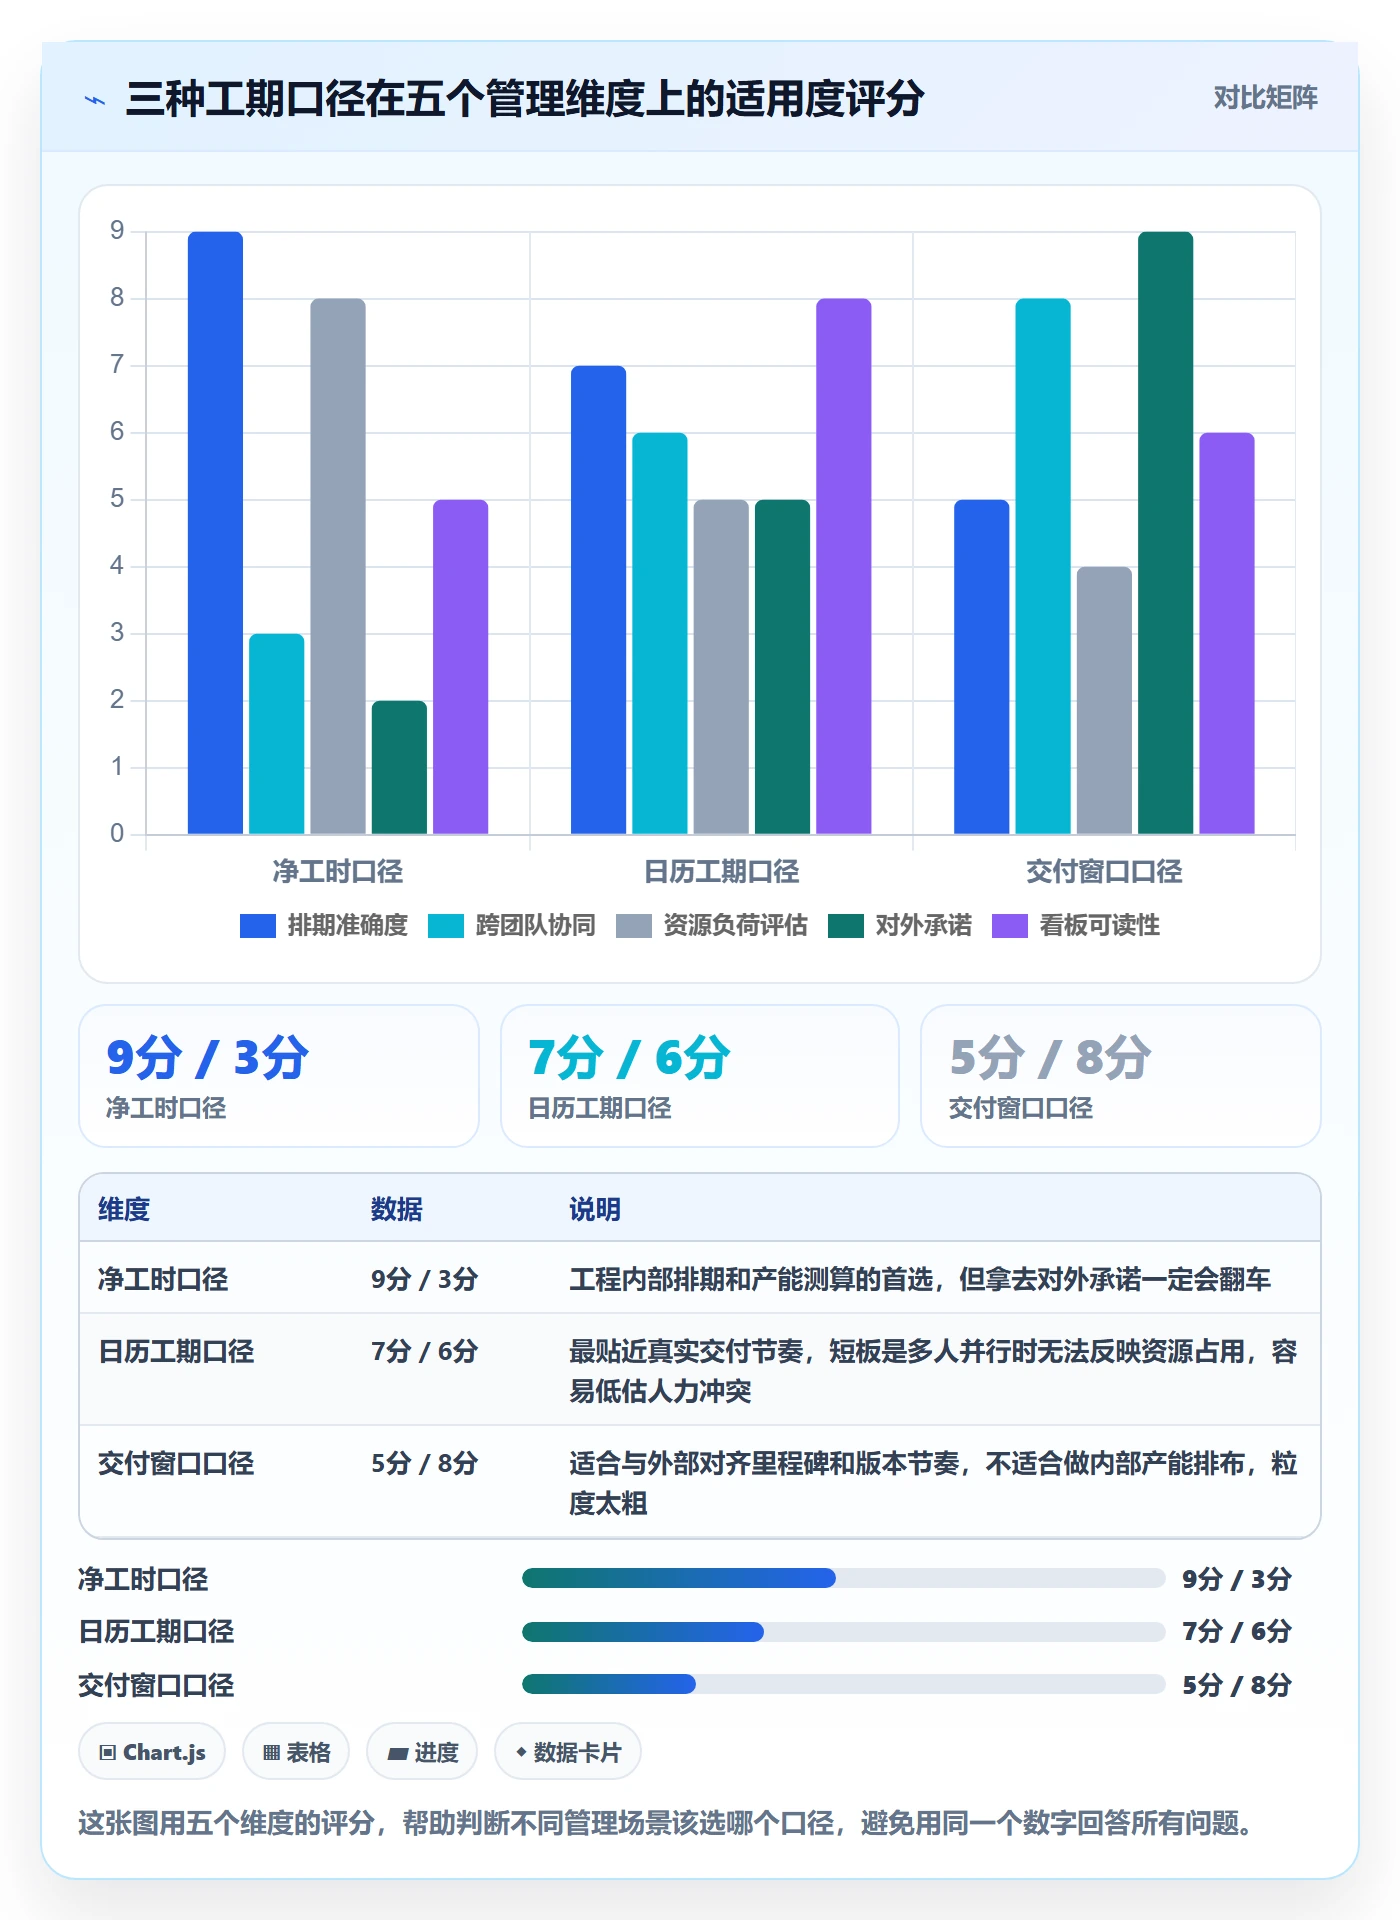Click the dark green 对外承诺 bar in 交付窗口口径 group
This screenshot has height=1920, width=1400.
(x=1165, y=533)
